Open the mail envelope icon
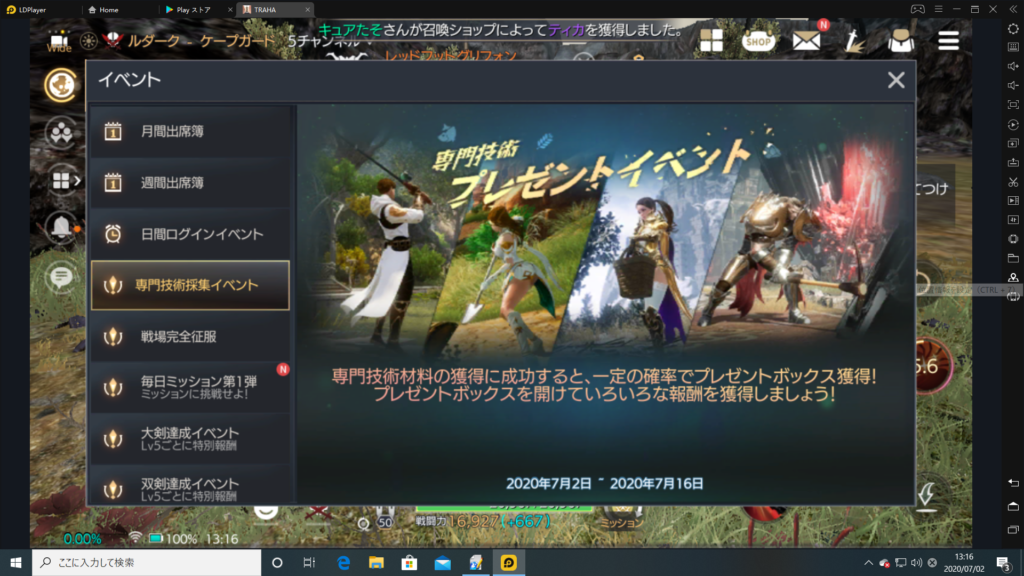Image resolution: width=1024 pixels, height=576 pixels. click(x=806, y=40)
